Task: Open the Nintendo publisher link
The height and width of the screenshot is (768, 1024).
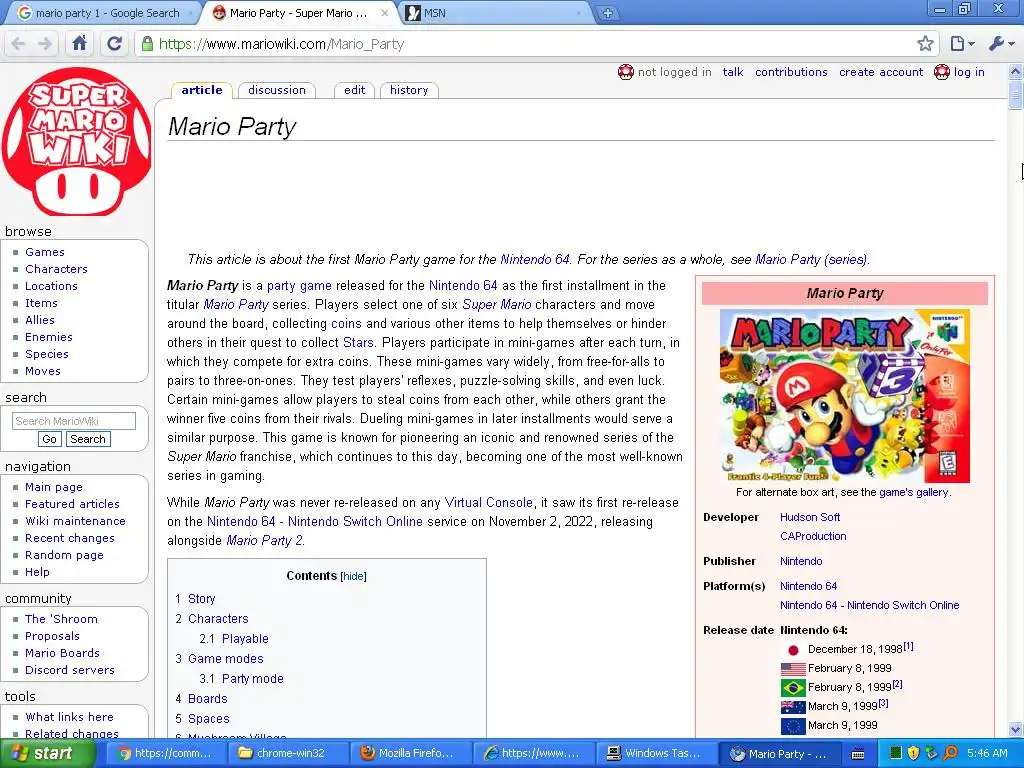Action: tap(801, 561)
